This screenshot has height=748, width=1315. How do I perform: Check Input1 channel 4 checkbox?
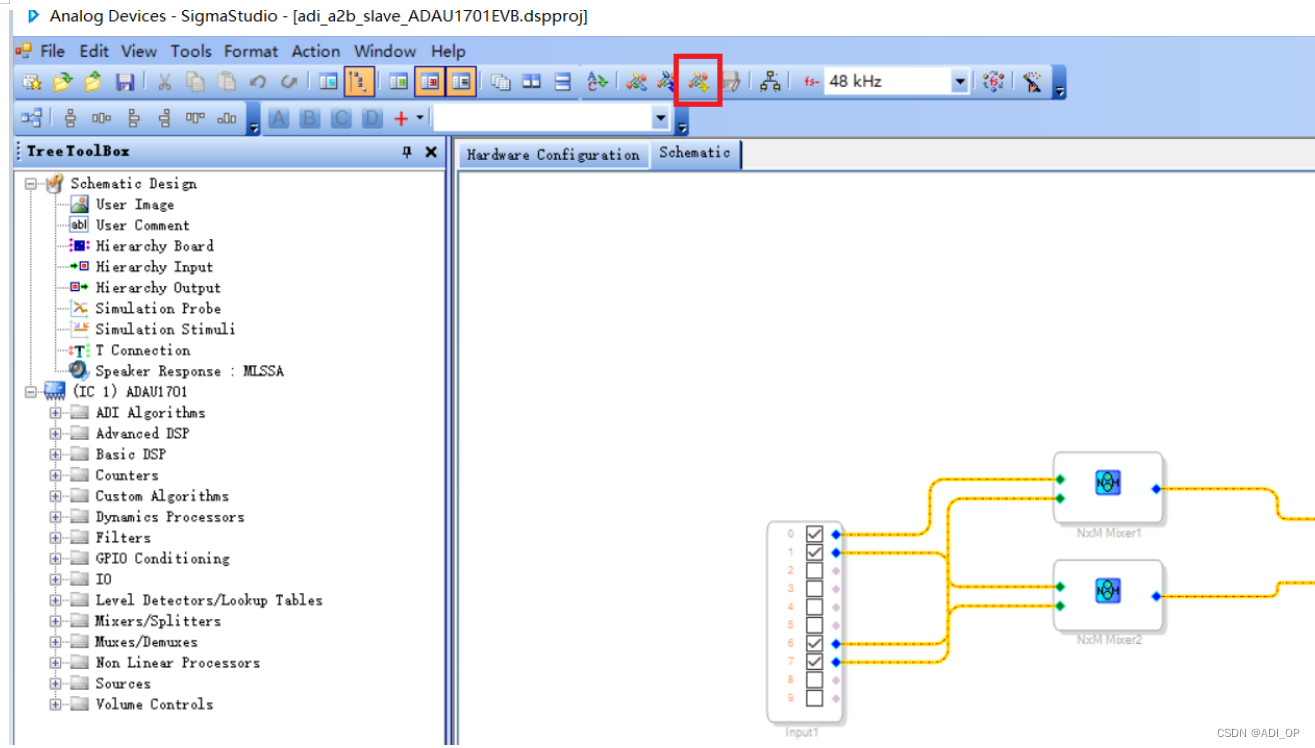814,607
